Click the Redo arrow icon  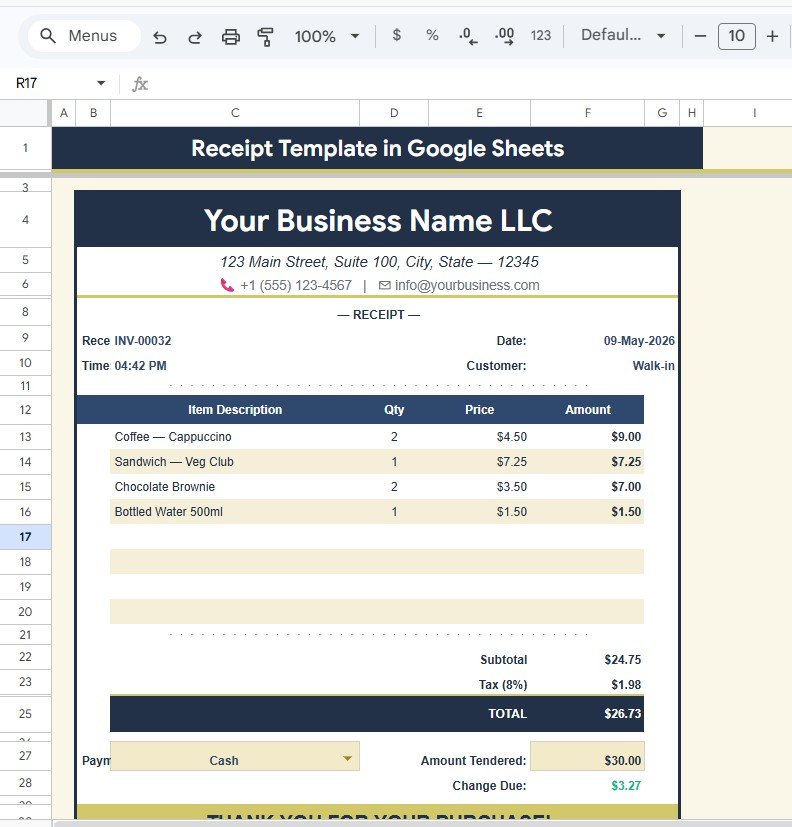(195, 37)
